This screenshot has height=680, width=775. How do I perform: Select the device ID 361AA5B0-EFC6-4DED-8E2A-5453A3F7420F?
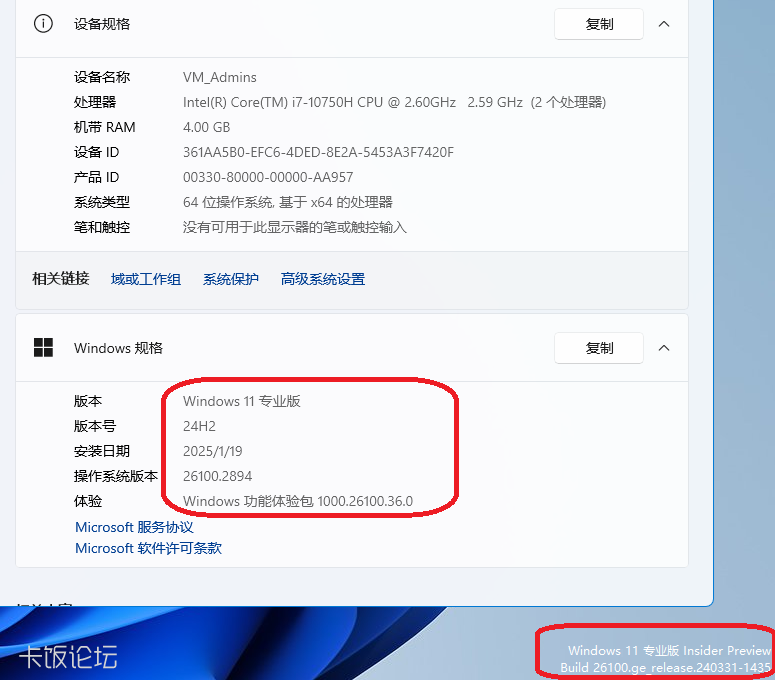318,152
